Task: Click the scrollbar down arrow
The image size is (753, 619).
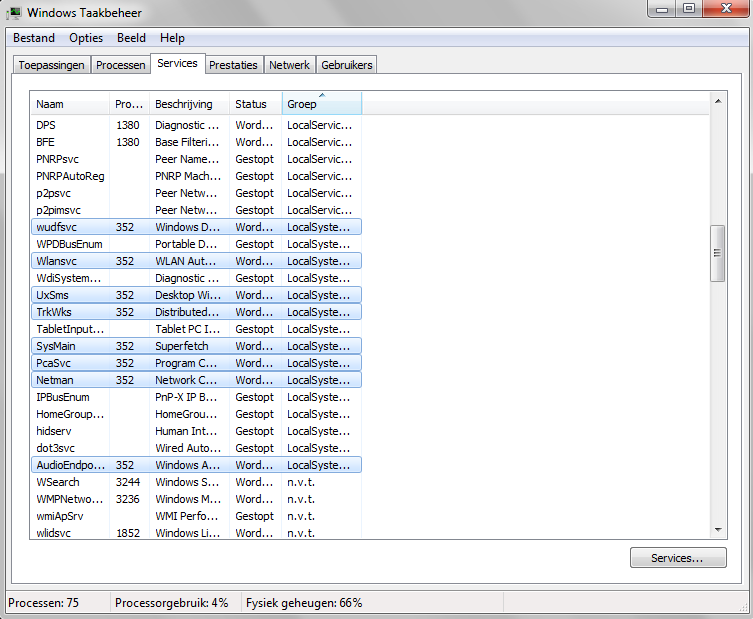Action: tap(718, 530)
